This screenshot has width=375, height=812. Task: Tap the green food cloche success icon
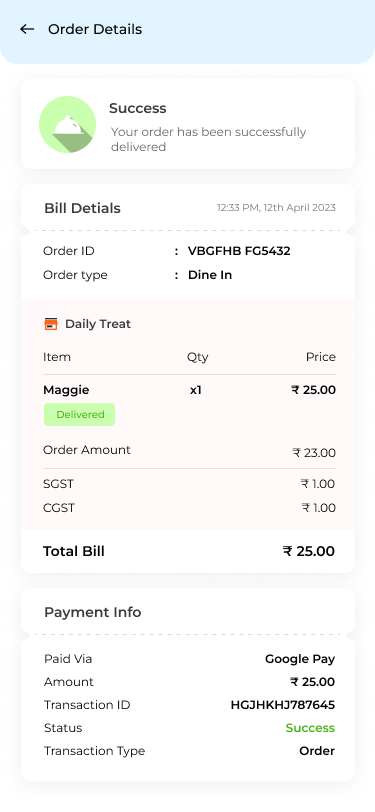point(67,124)
